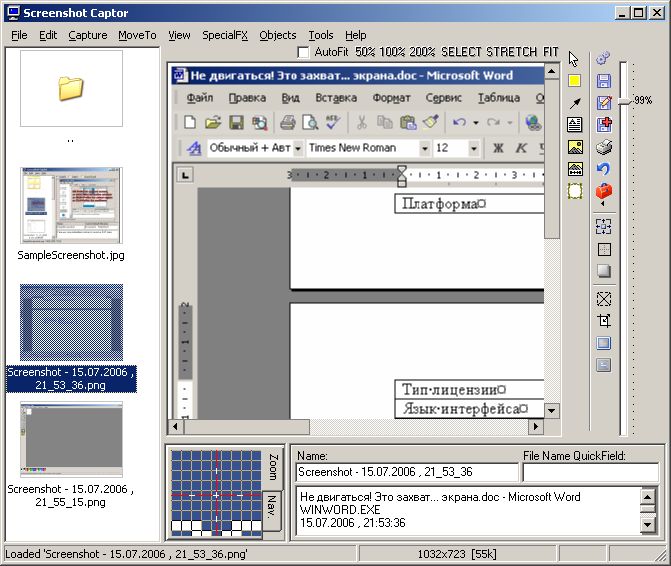The width and height of the screenshot is (671, 566).
Task: Open the MoveTo menu
Action: pyautogui.click(x=137, y=35)
